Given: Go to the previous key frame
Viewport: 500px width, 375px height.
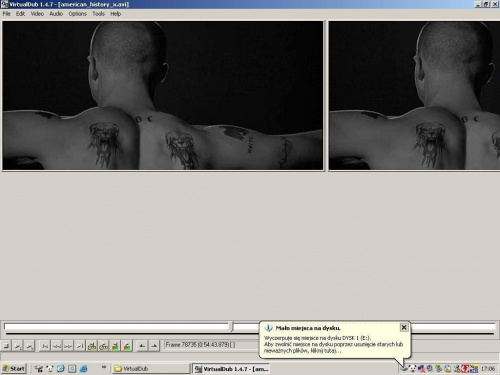Looking at the screenshot, I should 92,346.
